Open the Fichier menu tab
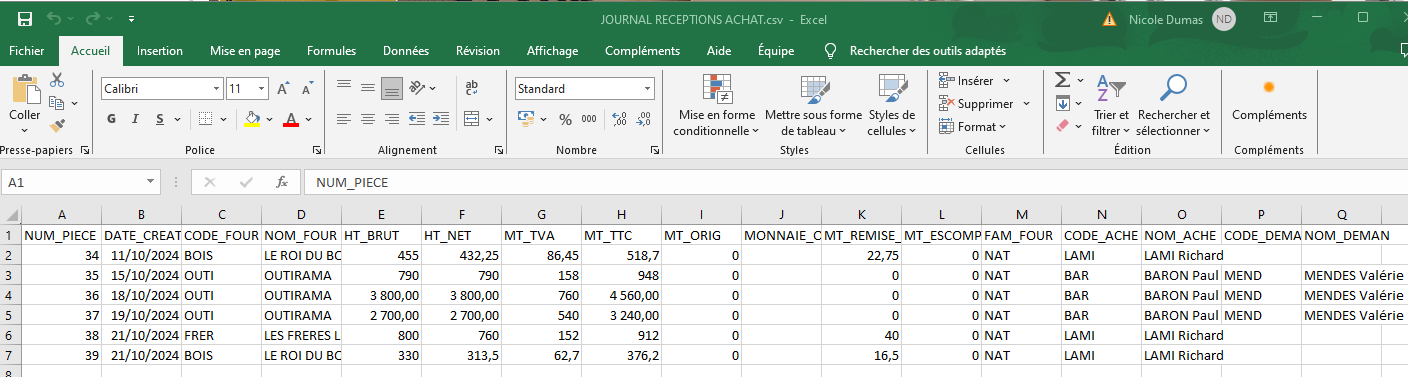The image size is (1408, 377). (27, 51)
